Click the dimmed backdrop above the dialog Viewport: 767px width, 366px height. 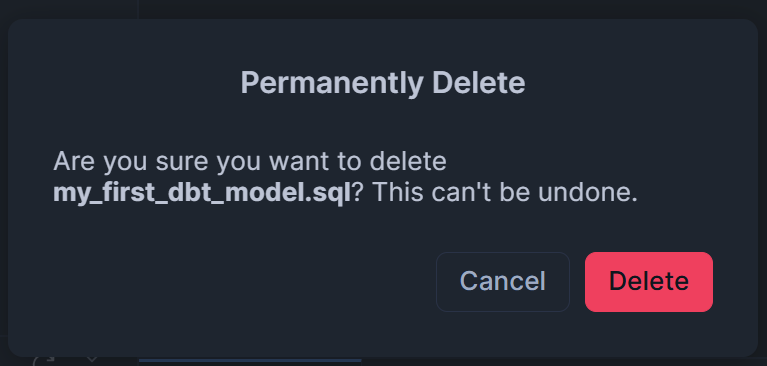click(x=440, y=9)
